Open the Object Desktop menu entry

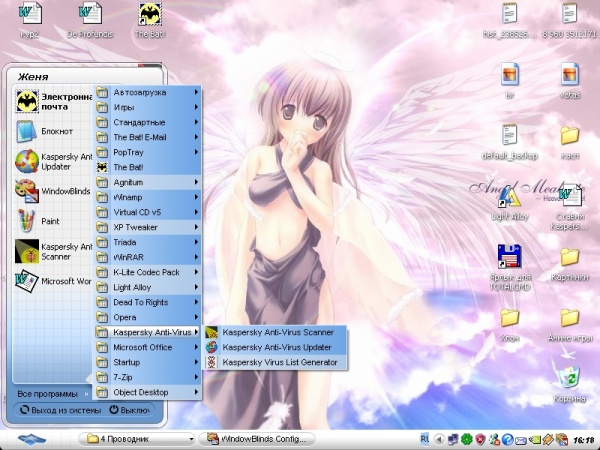148,392
